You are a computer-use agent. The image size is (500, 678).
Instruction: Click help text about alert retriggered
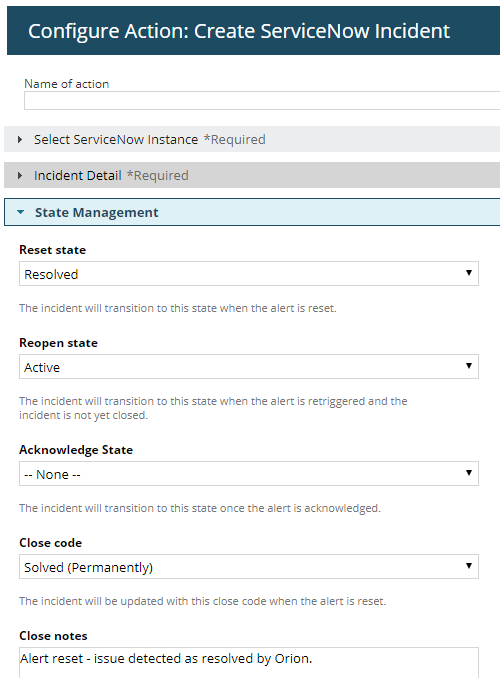[213, 408]
